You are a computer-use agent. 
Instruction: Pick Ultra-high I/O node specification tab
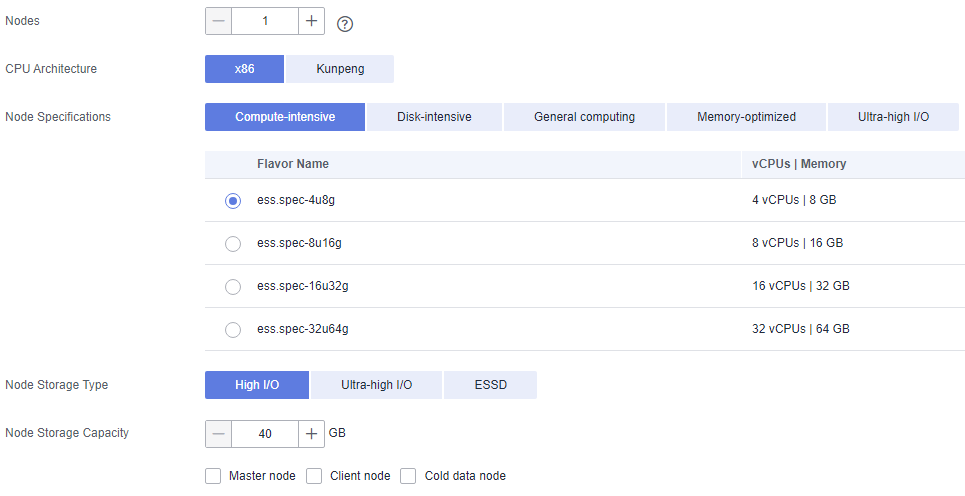point(893,117)
